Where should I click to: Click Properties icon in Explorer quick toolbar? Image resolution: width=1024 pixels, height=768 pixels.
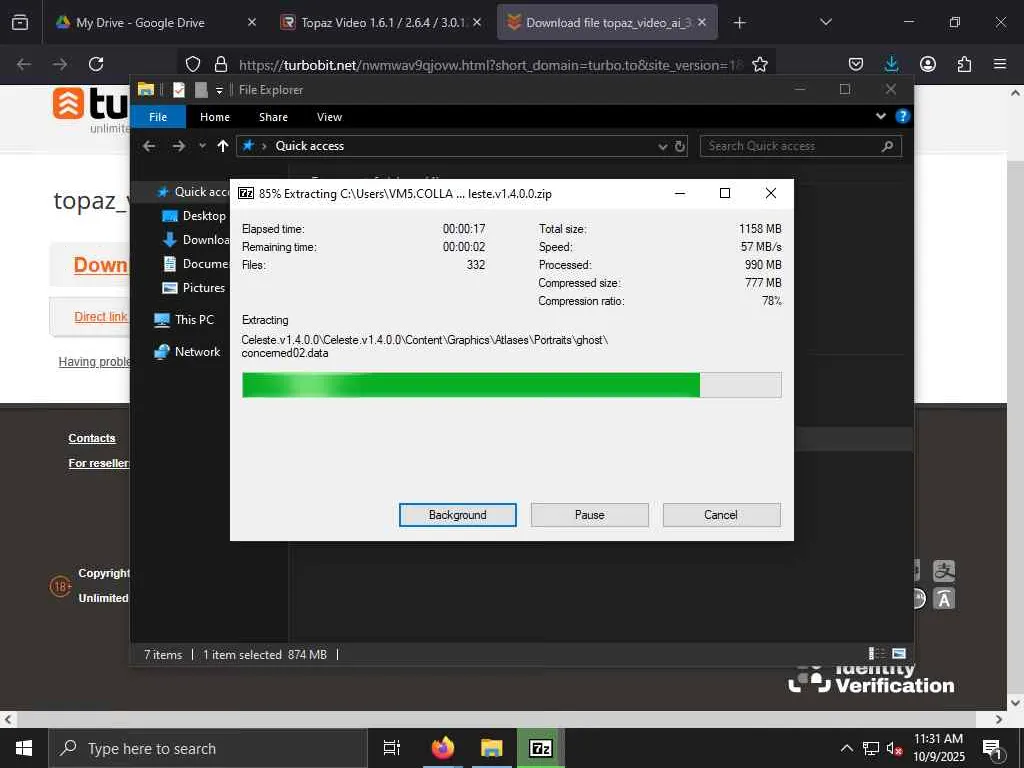(x=179, y=89)
